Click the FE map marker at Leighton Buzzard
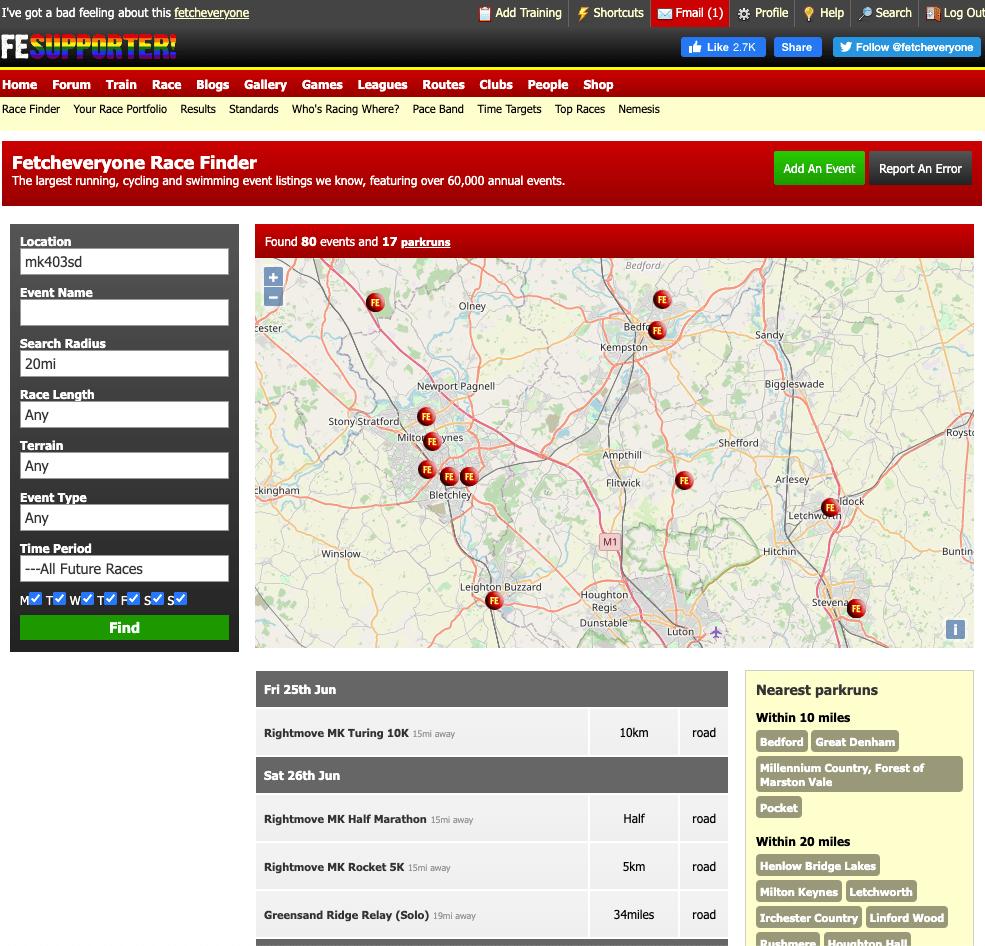 tap(494, 601)
